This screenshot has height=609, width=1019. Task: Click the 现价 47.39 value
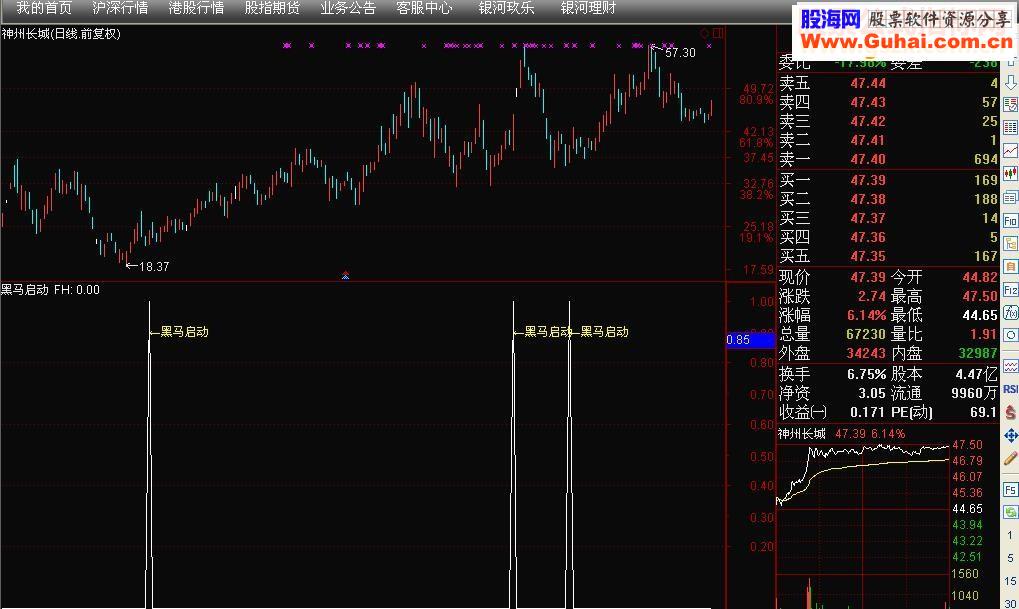coord(868,278)
